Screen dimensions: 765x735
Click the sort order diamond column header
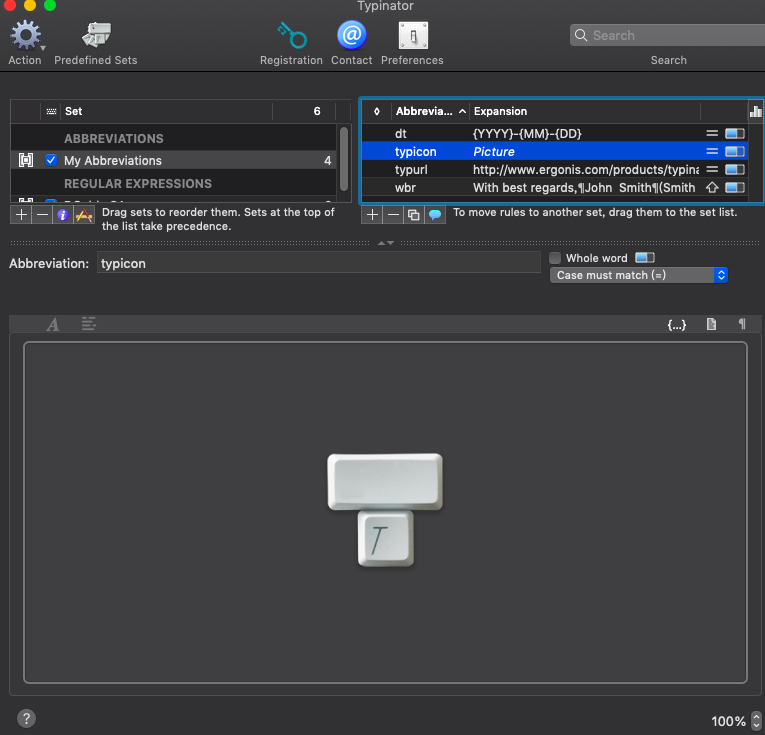(x=376, y=111)
